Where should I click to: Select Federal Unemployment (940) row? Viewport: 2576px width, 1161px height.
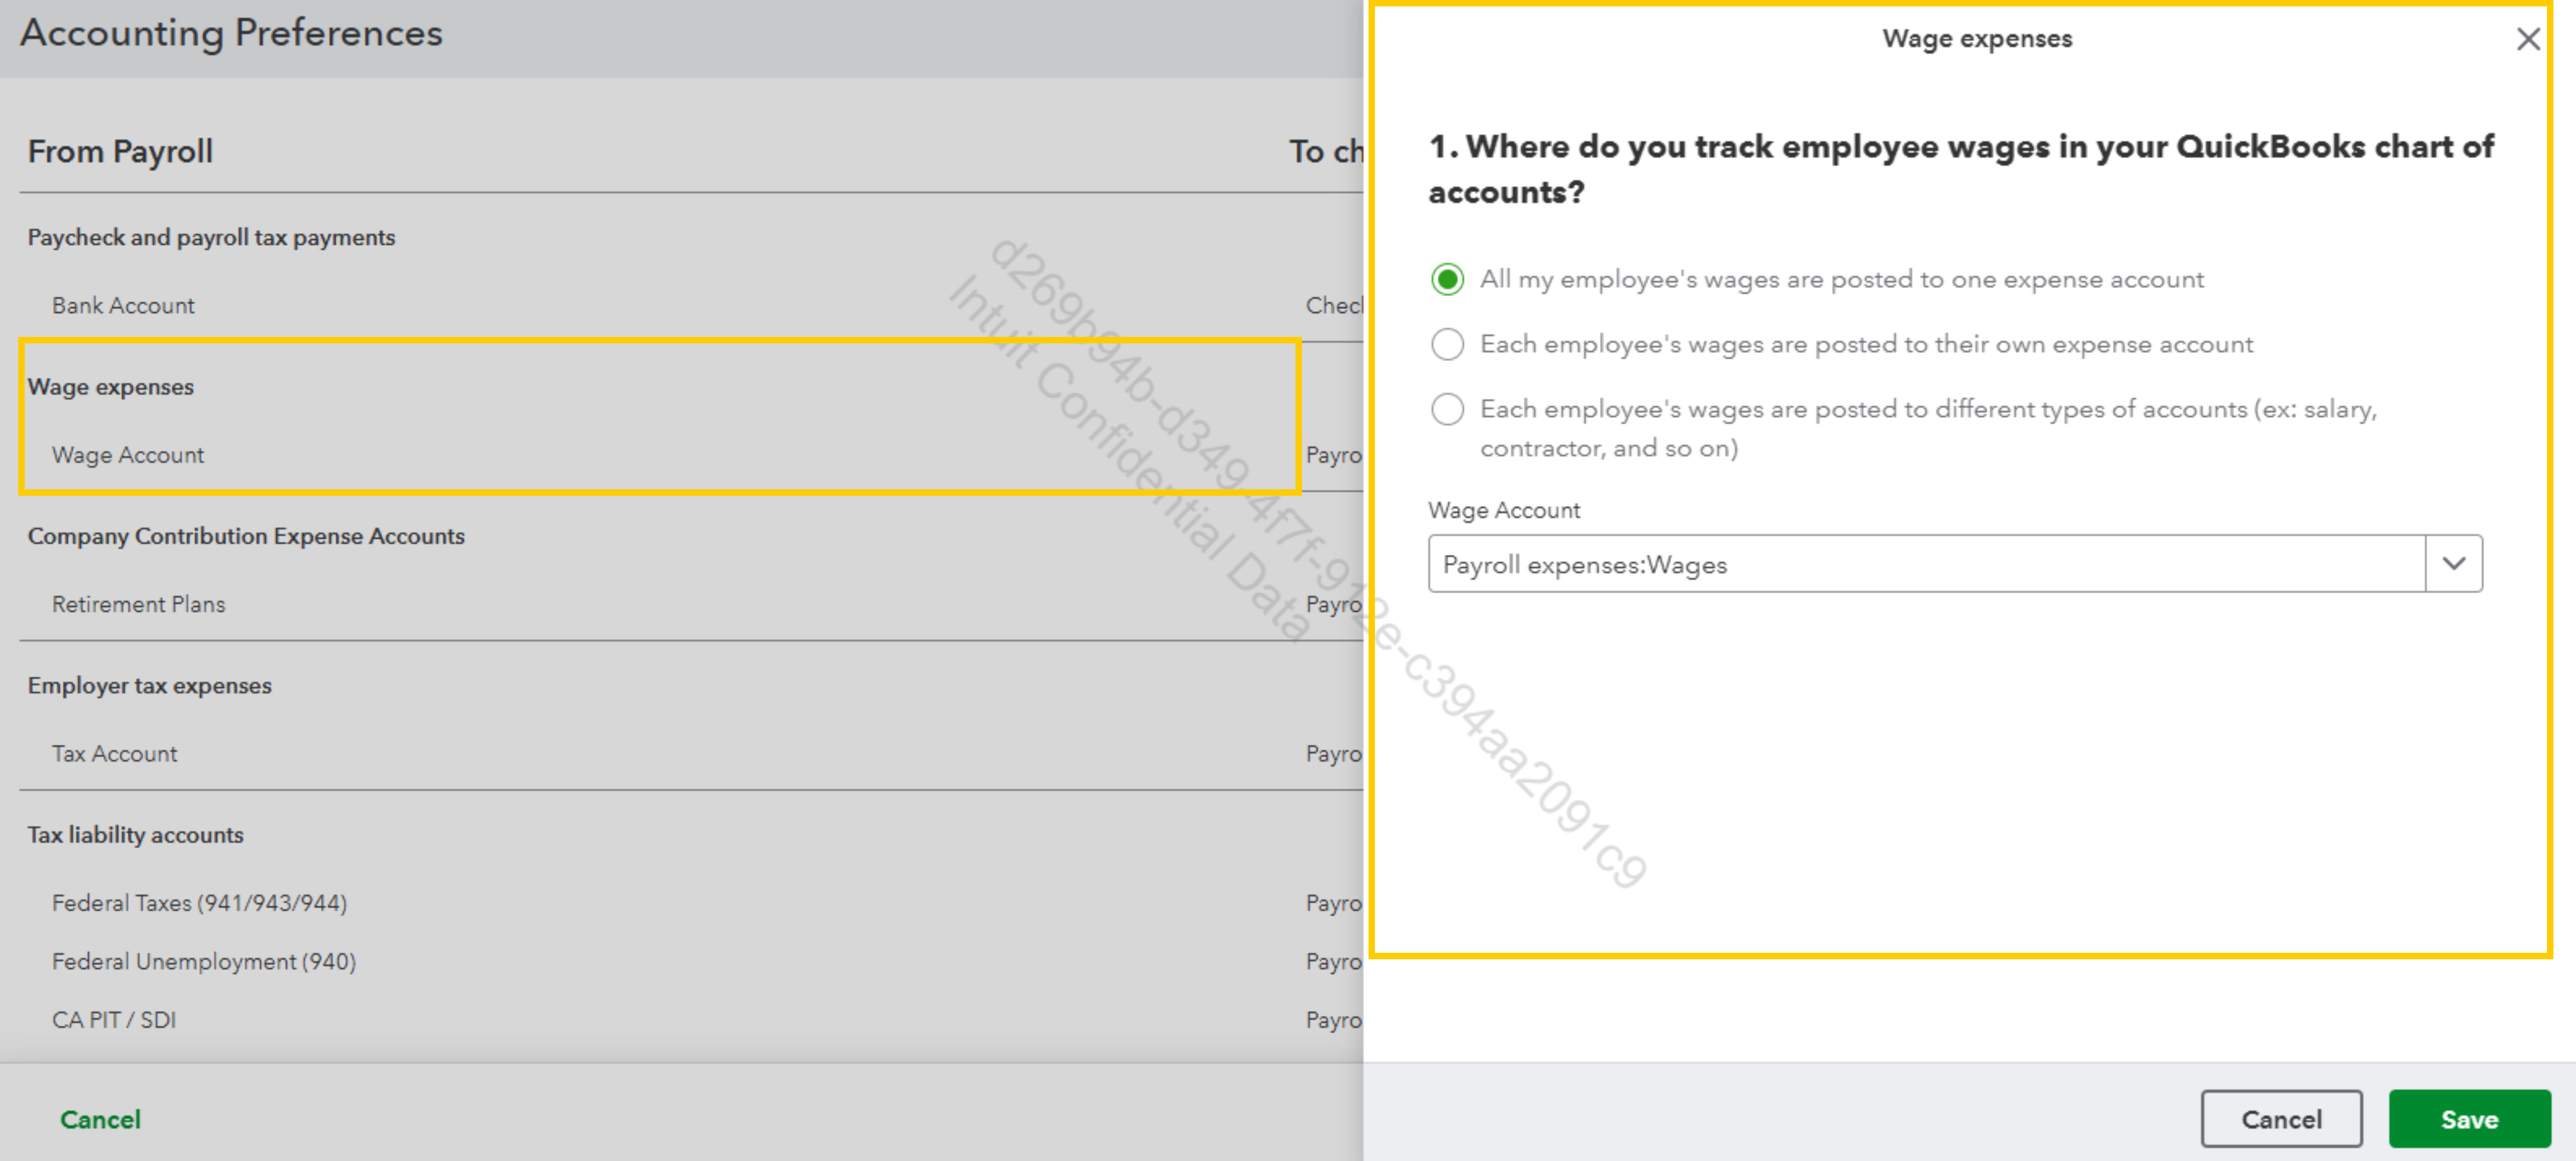(x=203, y=961)
